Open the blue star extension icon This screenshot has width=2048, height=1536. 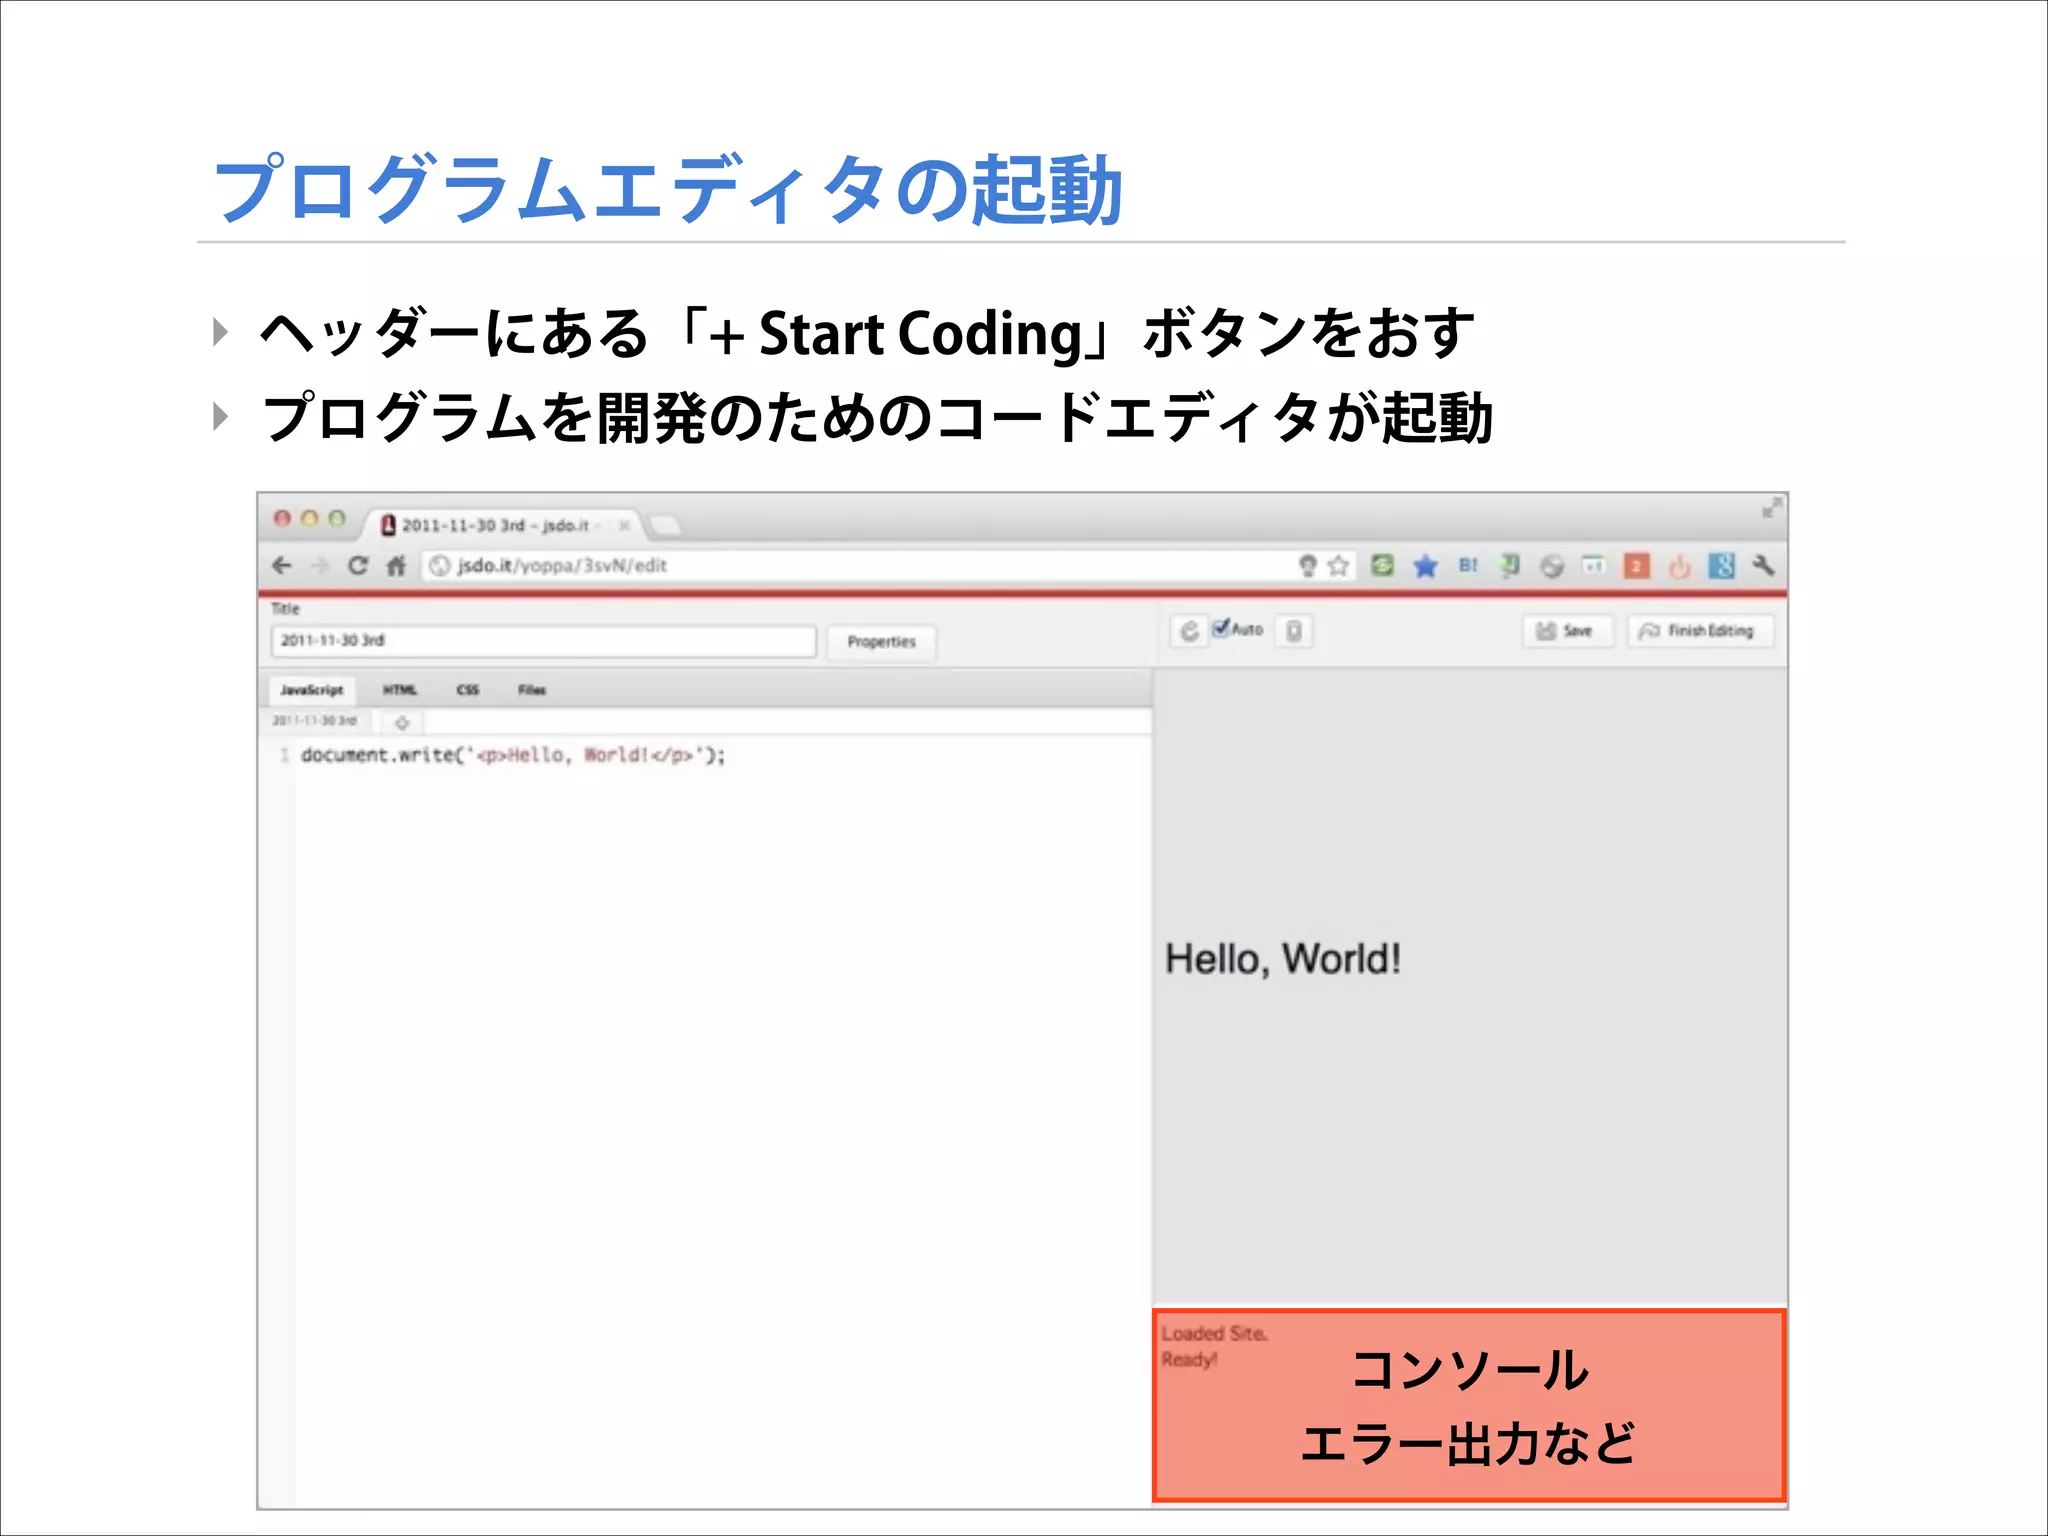[x=1425, y=566]
